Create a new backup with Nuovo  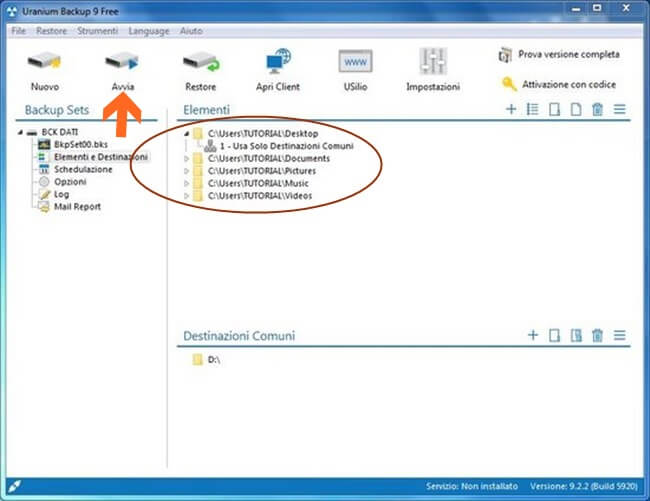click(44, 71)
